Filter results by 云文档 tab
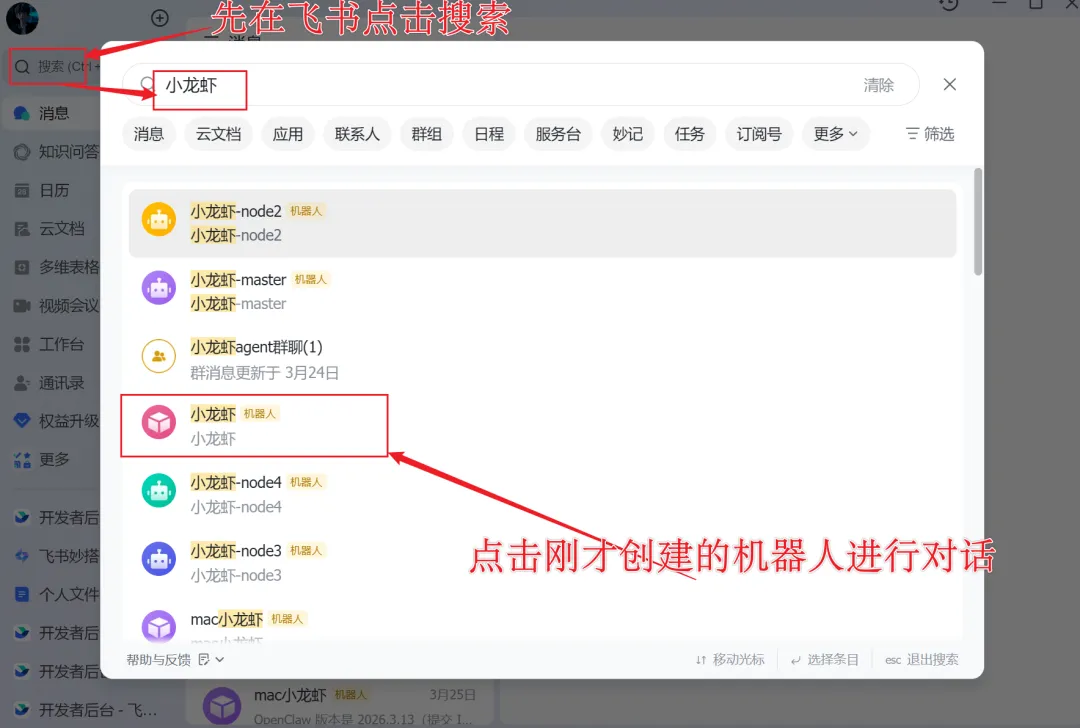1080x728 pixels. point(218,134)
